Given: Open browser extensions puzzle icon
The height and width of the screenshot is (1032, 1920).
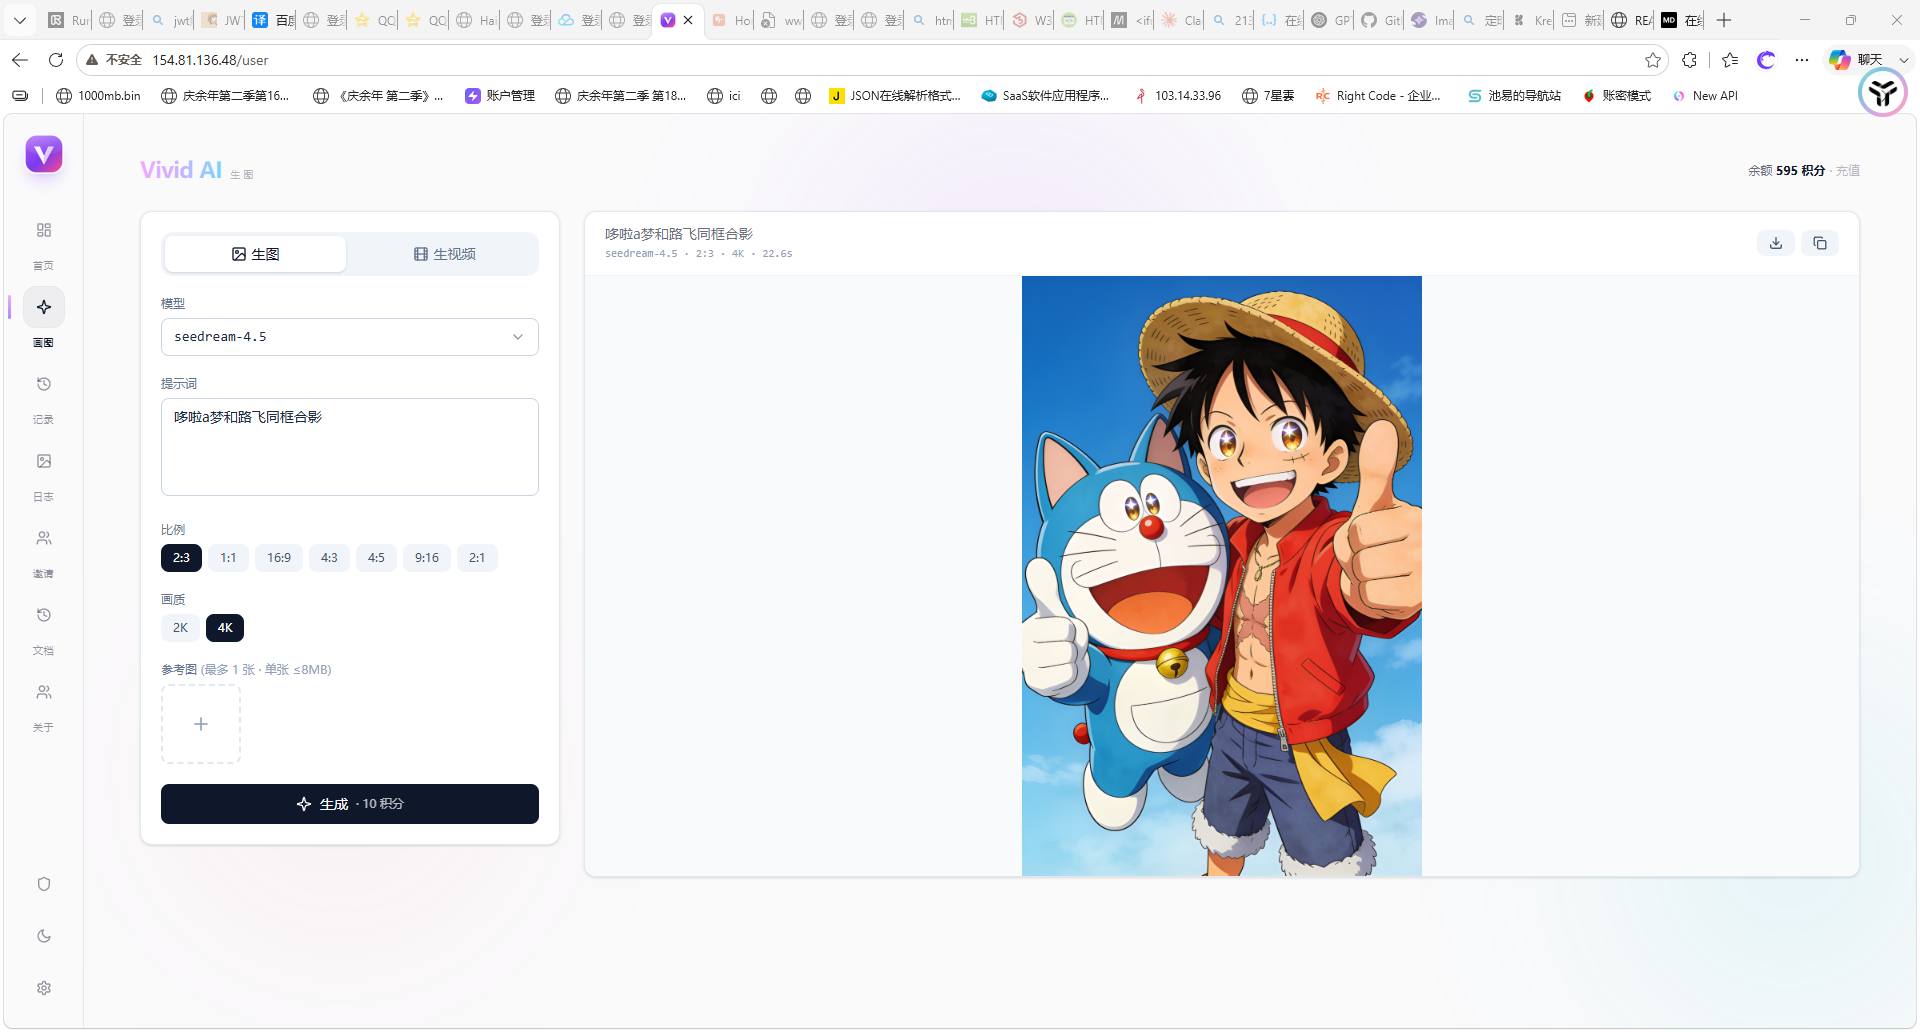Looking at the screenshot, I should (x=1690, y=60).
